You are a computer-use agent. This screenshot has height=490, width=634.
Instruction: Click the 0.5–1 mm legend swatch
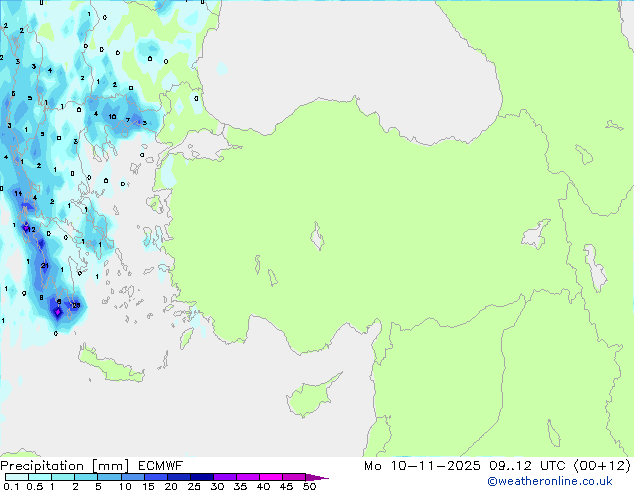pos(40,477)
